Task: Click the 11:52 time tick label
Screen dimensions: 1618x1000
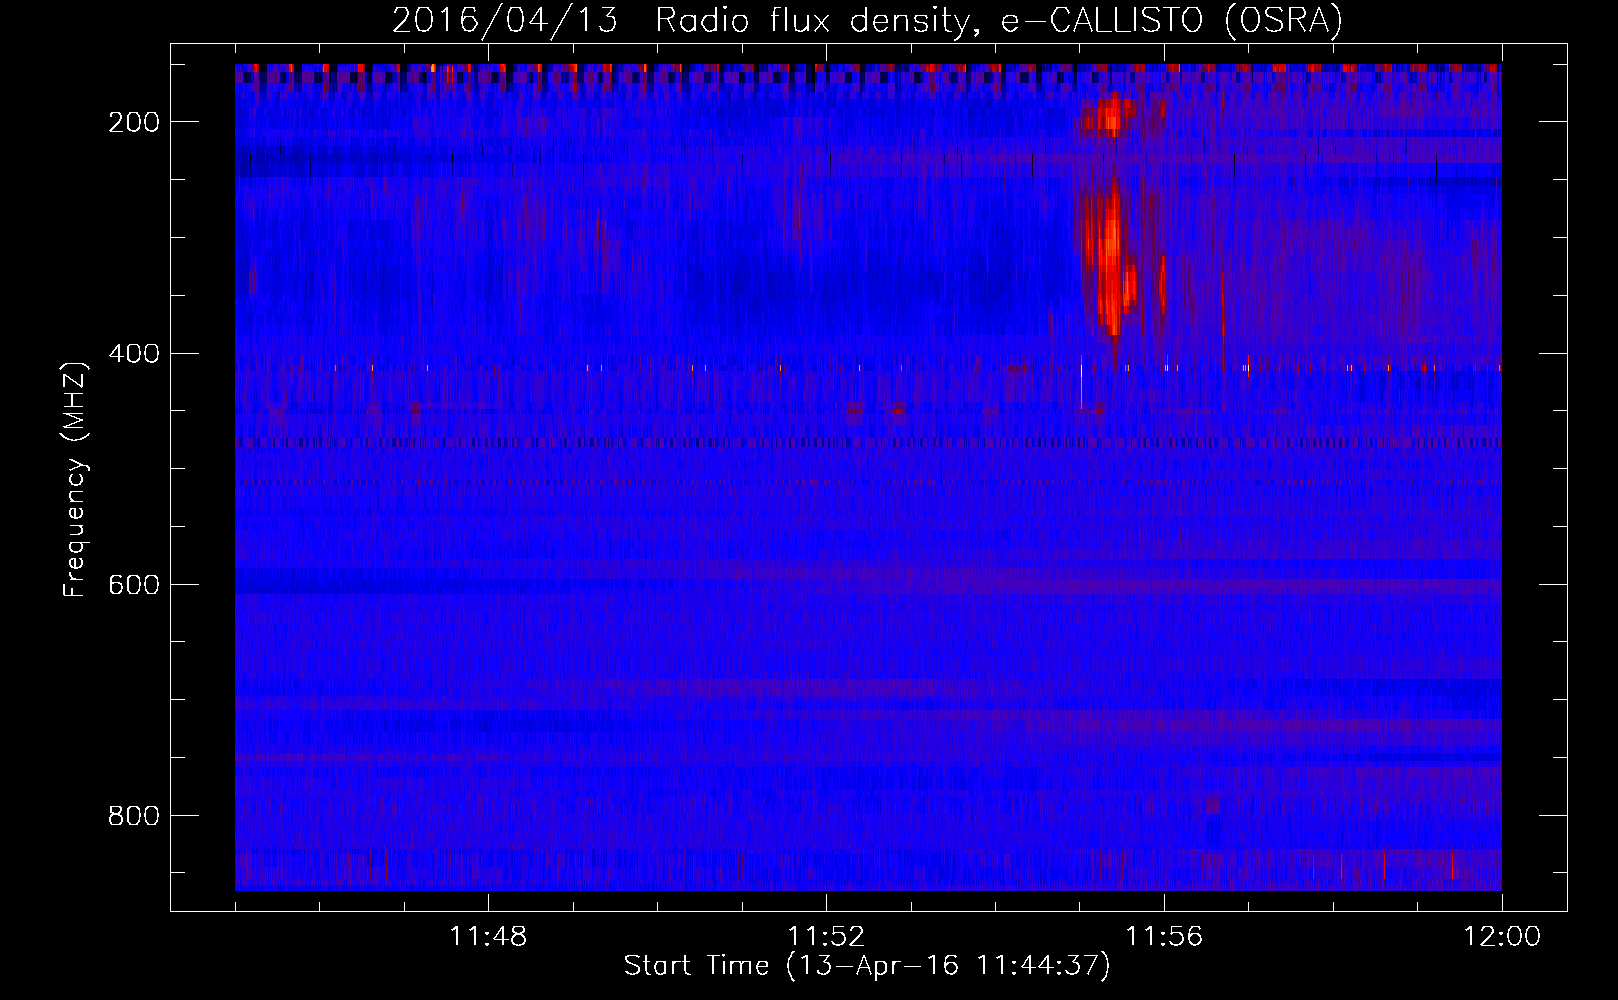Action: (x=826, y=937)
